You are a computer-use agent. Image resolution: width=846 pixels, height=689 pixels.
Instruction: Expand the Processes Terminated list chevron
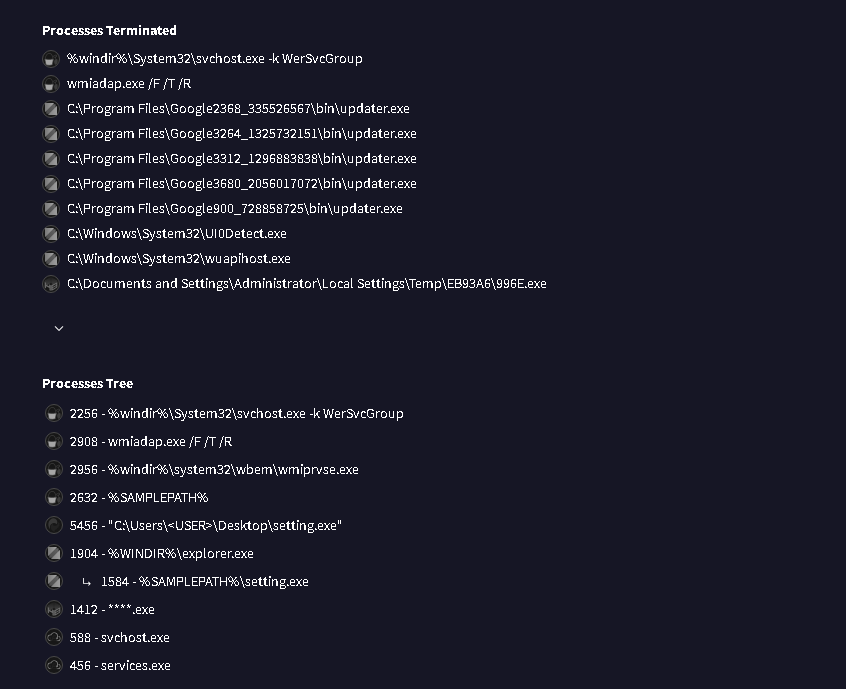coord(59,328)
